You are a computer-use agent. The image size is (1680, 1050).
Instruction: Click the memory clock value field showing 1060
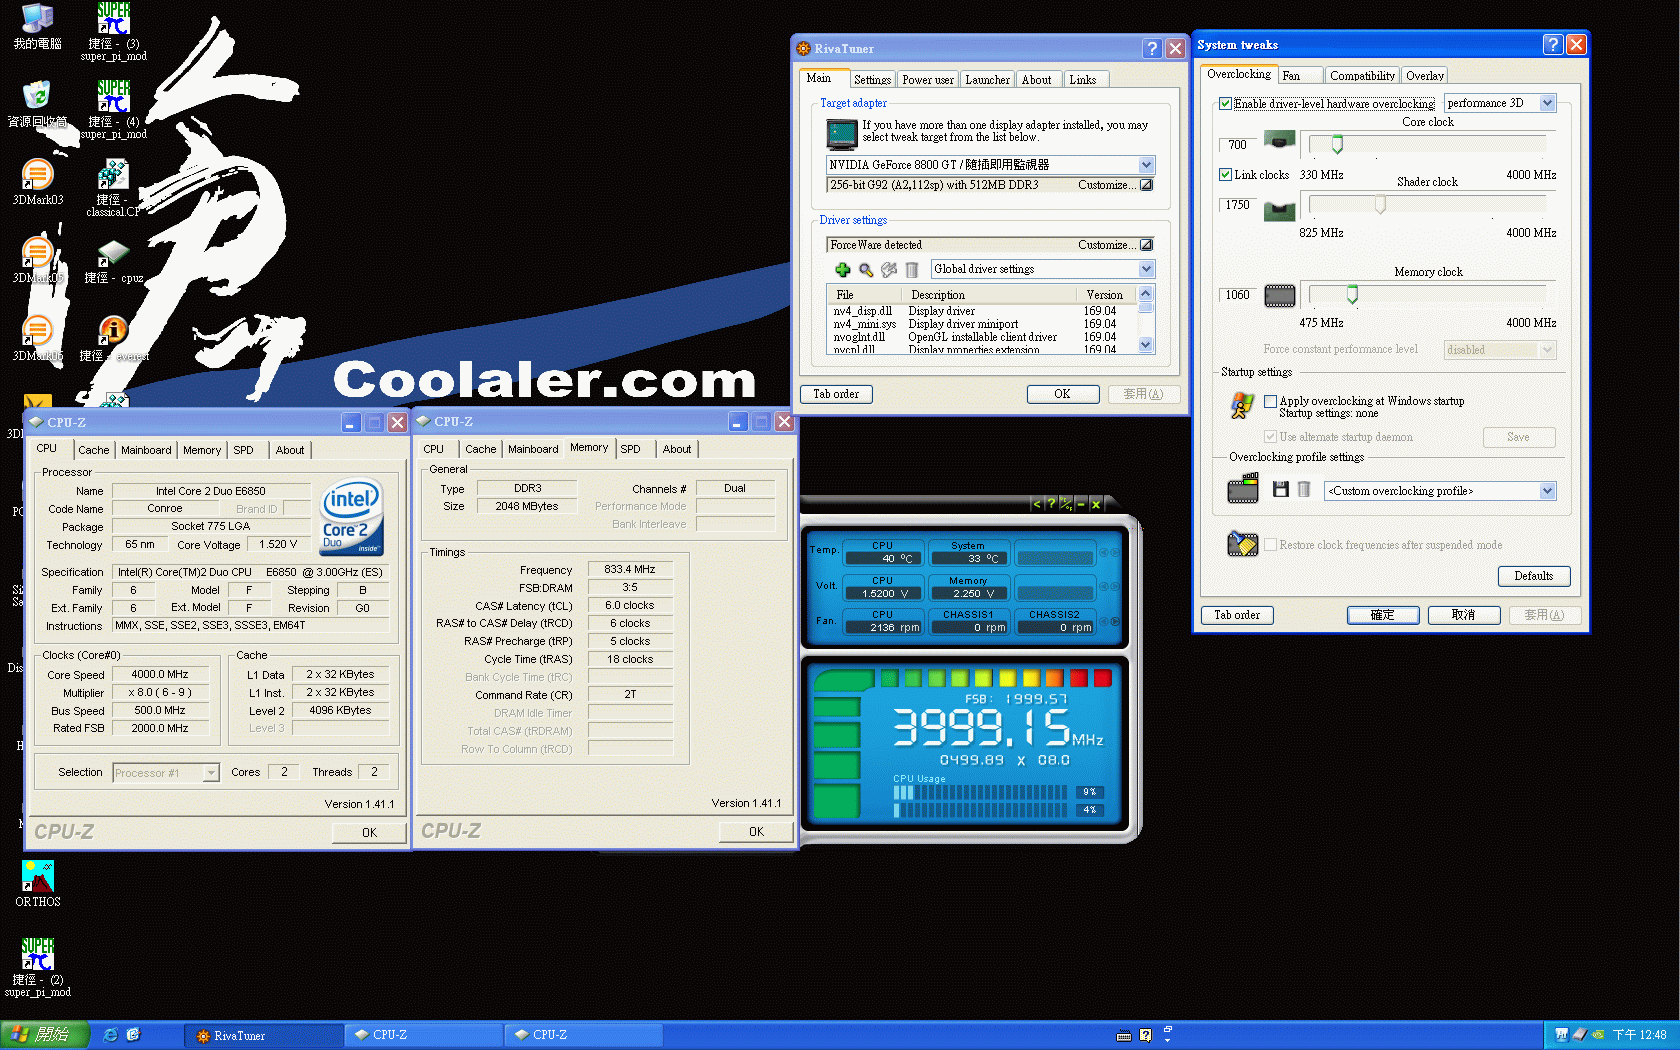1237,295
